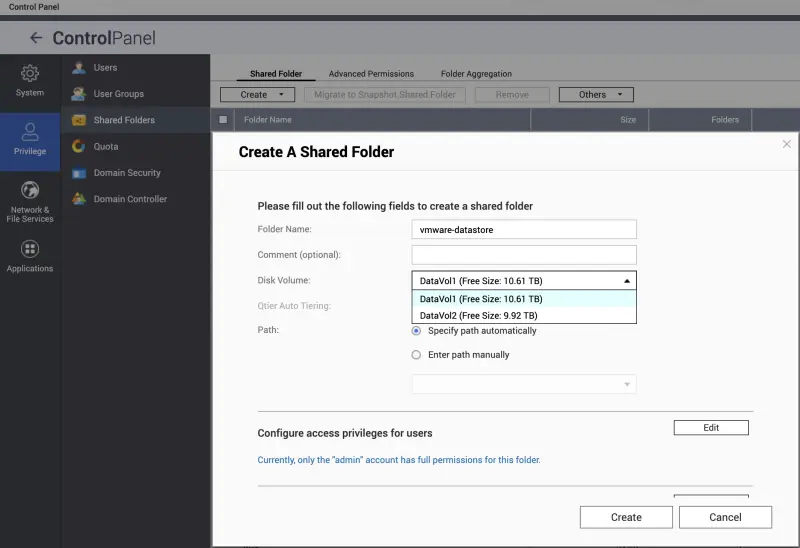The width and height of the screenshot is (800, 548).
Task: Pick DataVol1 (Free Size: 10.61 TB) option
Action: pos(524,299)
